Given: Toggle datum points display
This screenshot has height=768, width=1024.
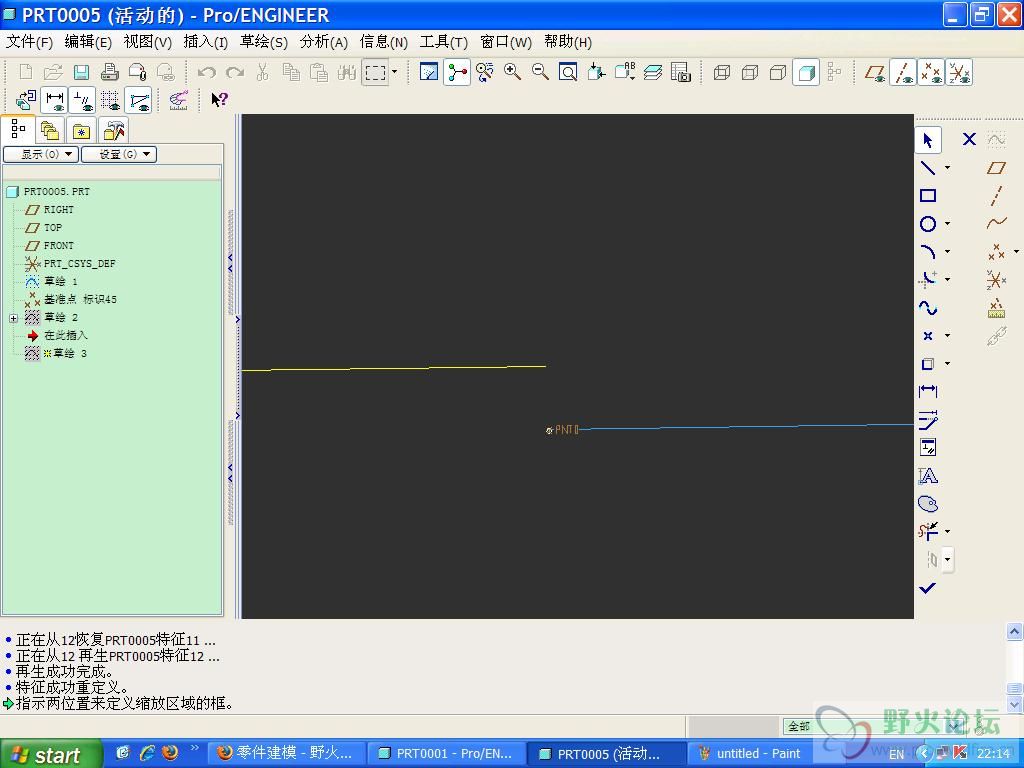Looking at the screenshot, I should coord(931,72).
